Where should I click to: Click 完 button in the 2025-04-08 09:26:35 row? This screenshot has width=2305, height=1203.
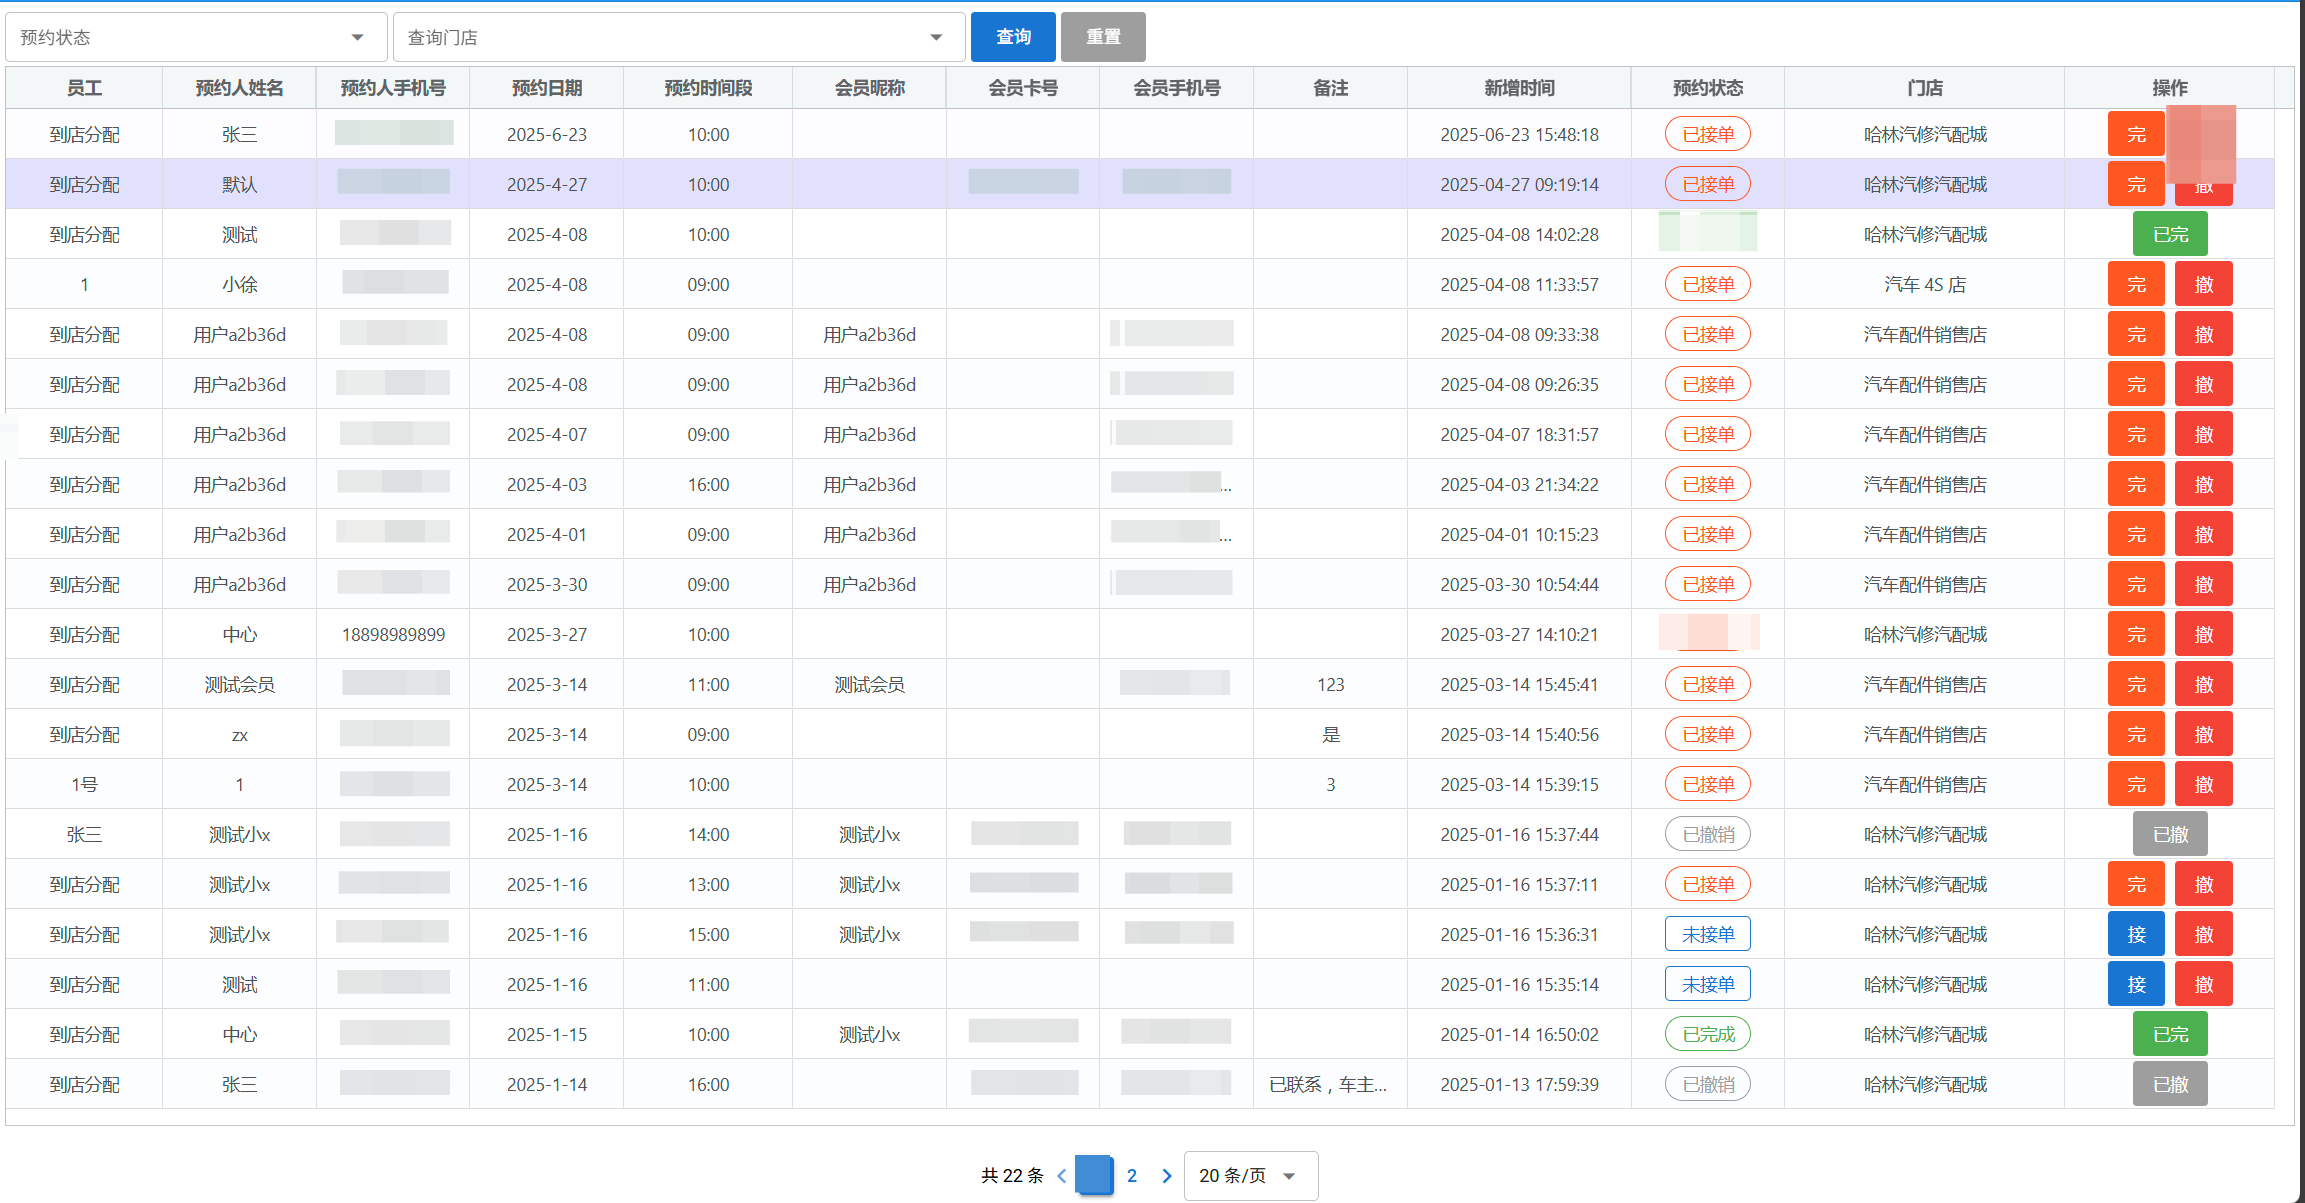[2136, 384]
